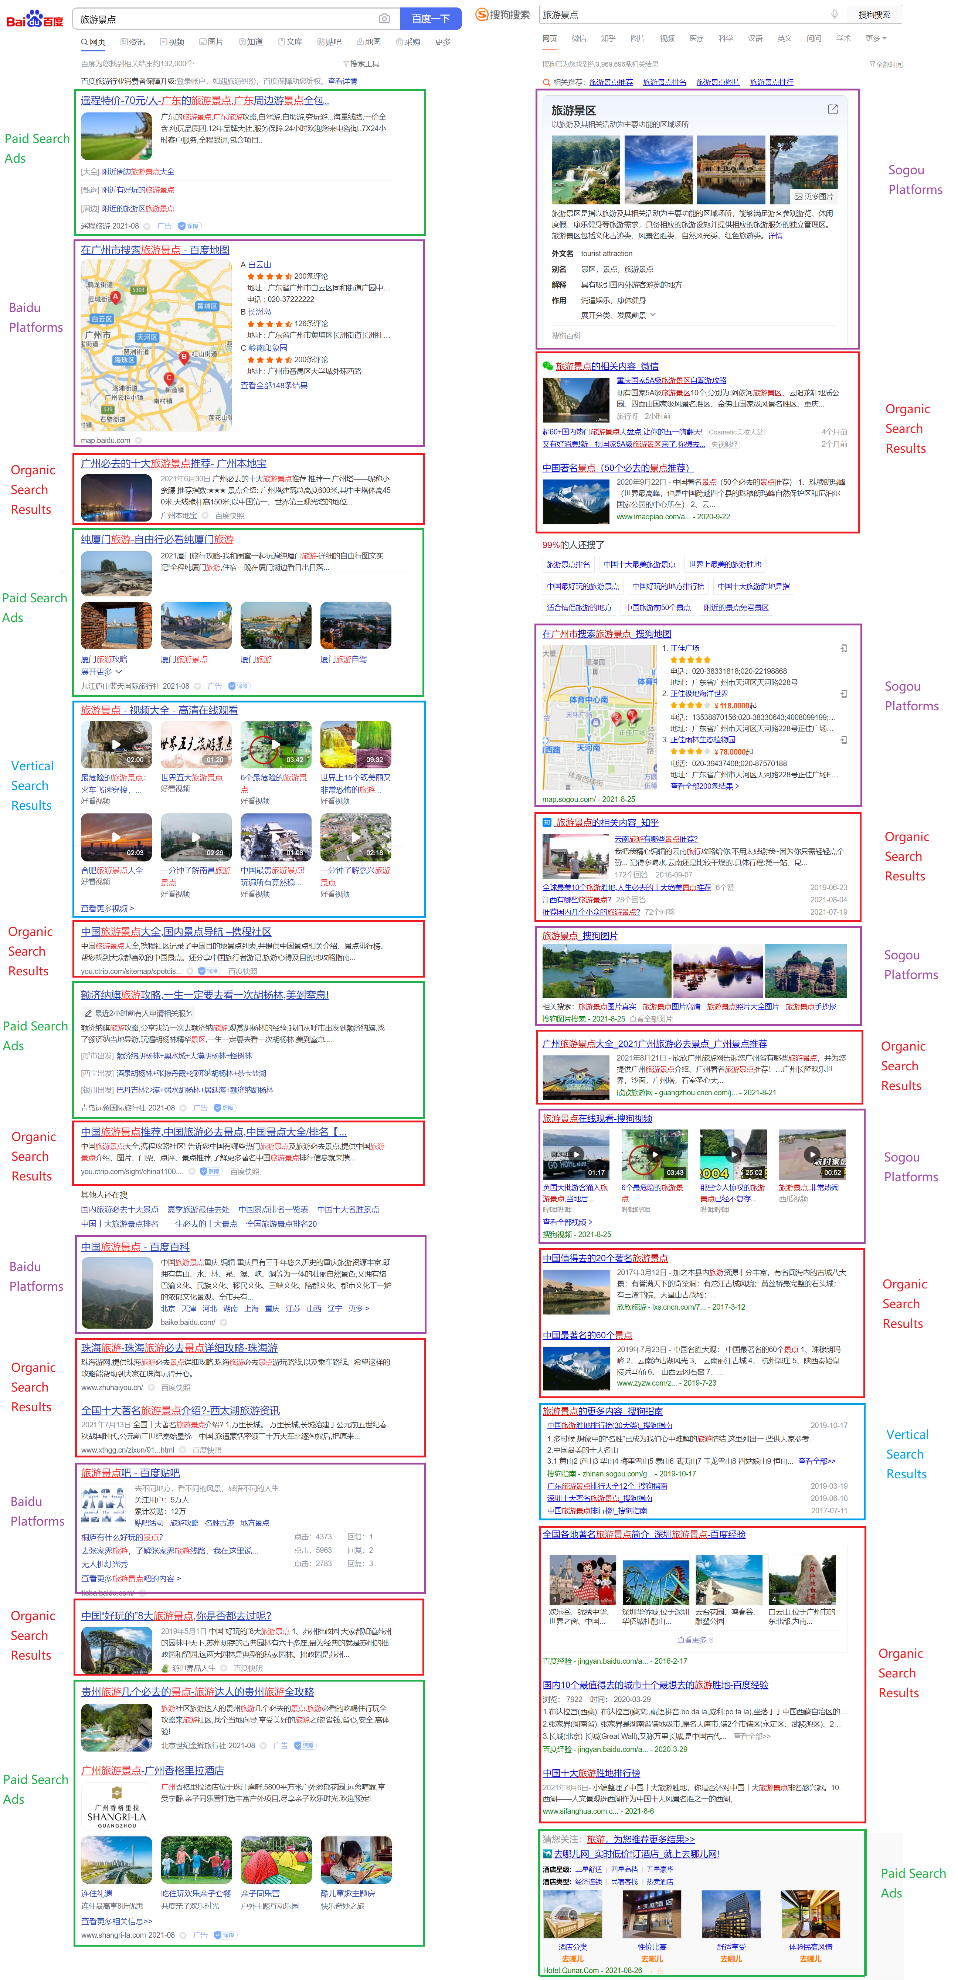Switch to Baidu 资讯 tab
The height and width of the screenshot is (1980, 958).
click(132, 42)
